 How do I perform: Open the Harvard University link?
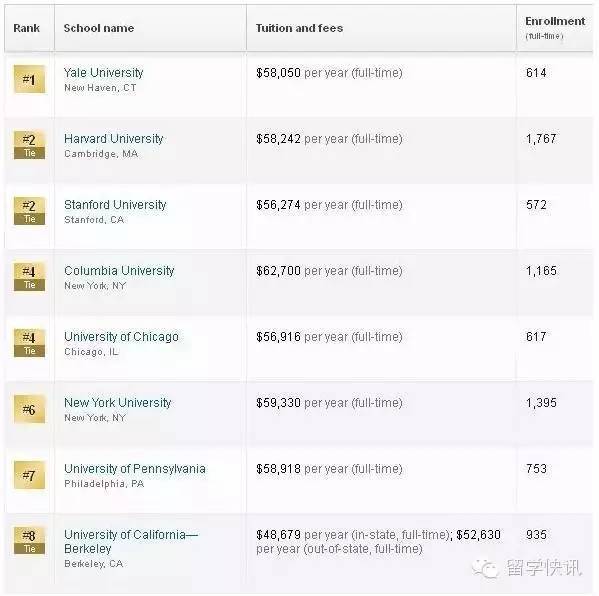113,139
